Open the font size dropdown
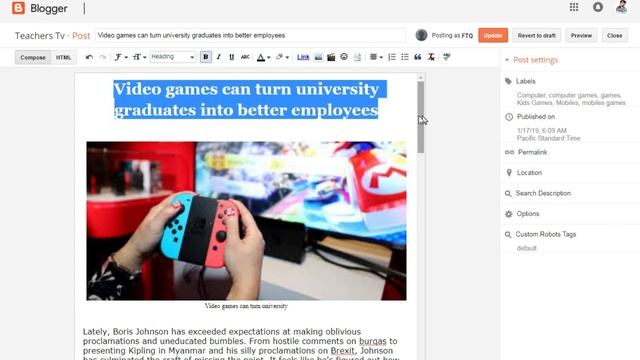Screen dimensions: 640x360 click(139, 57)
